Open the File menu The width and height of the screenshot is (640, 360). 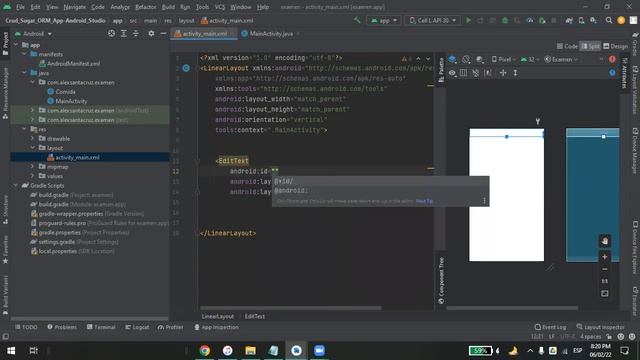point(20,7)
